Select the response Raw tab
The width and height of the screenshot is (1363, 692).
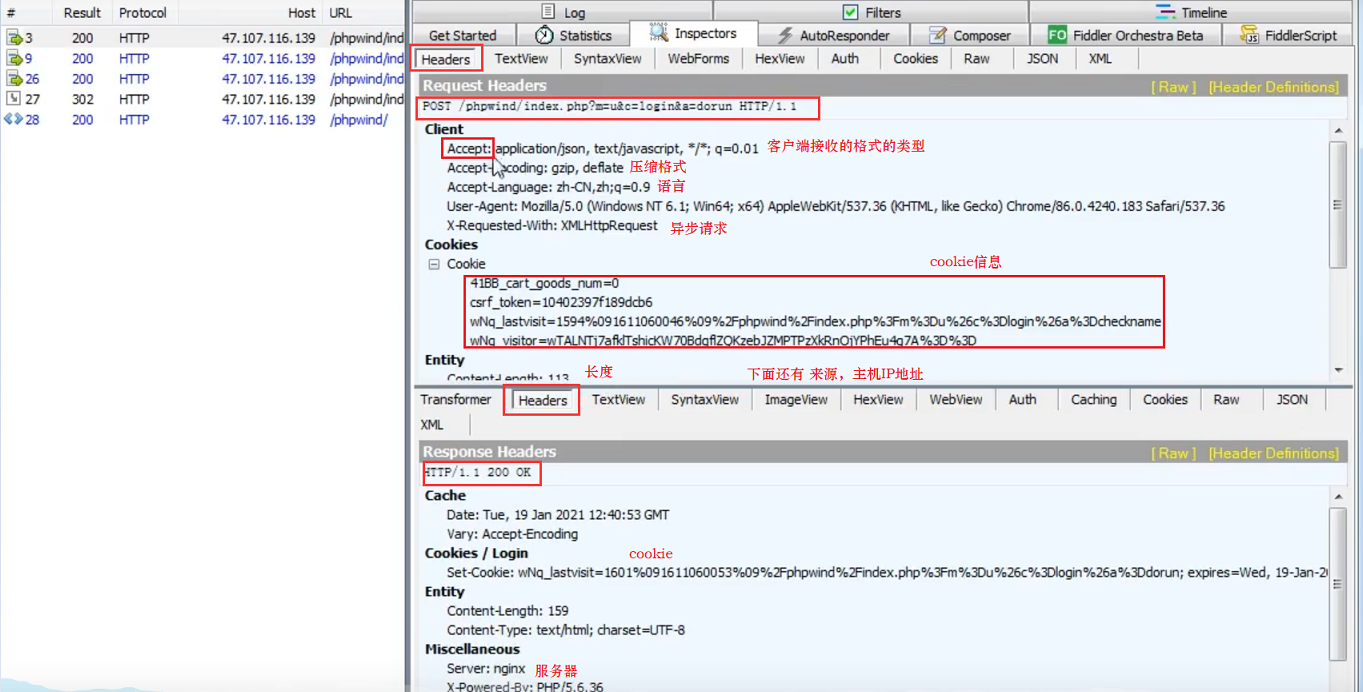(1226, 400)
